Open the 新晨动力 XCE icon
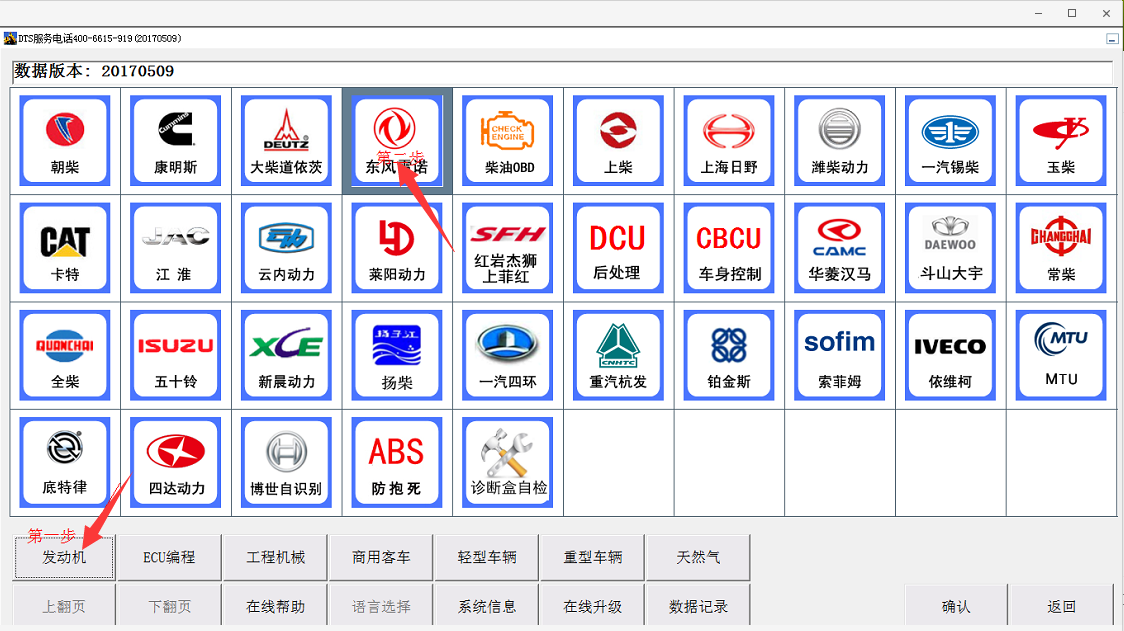The image size is (1124, 631). point(286,355)
